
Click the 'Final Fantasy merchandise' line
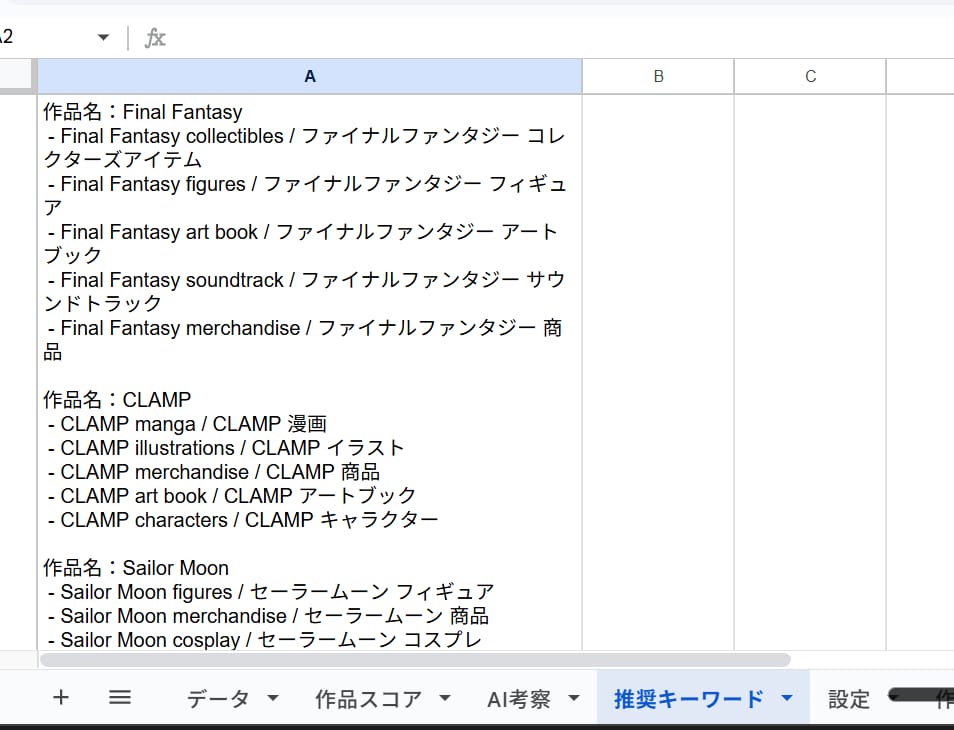(x=303, y=340)
